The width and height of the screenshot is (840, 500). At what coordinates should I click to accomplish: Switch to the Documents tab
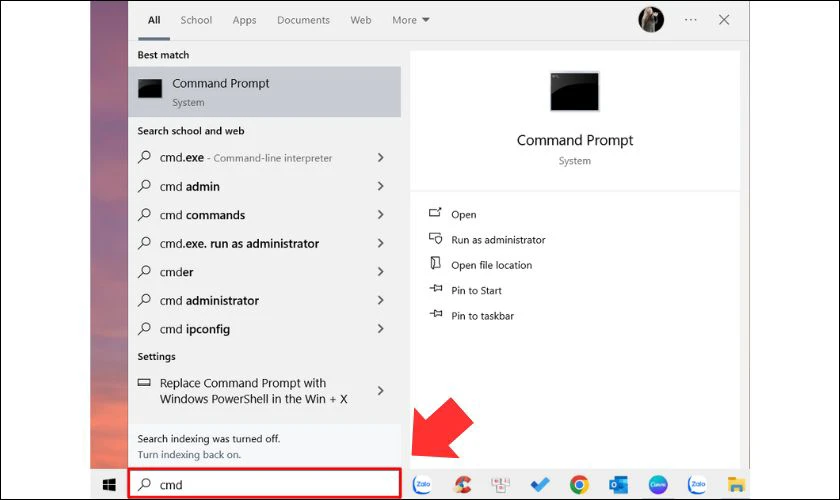[303, 20]
